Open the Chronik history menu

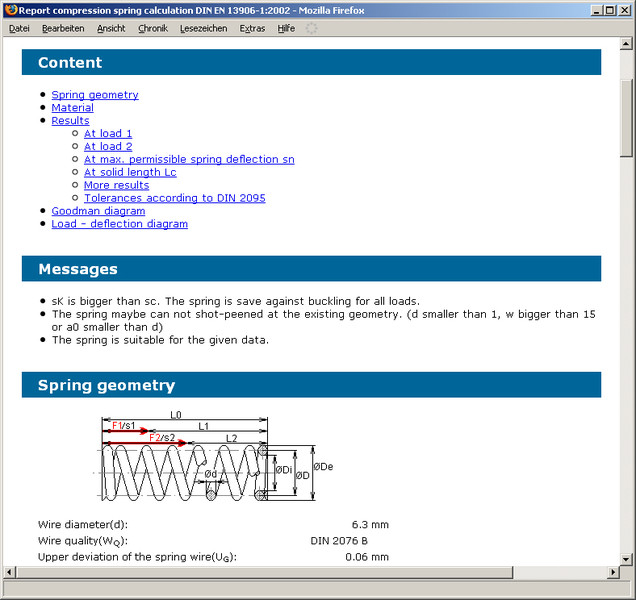pyautogui.click(x=153, y=28)
